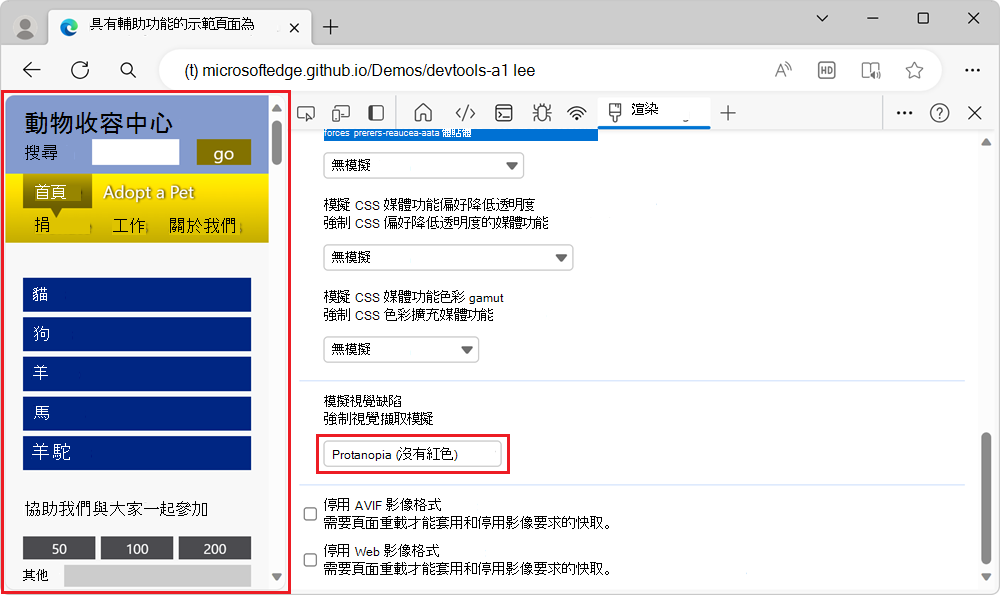This screenshot has width=1000, height=595.
Task: Close the demo page browser tab
Action: 294,28
